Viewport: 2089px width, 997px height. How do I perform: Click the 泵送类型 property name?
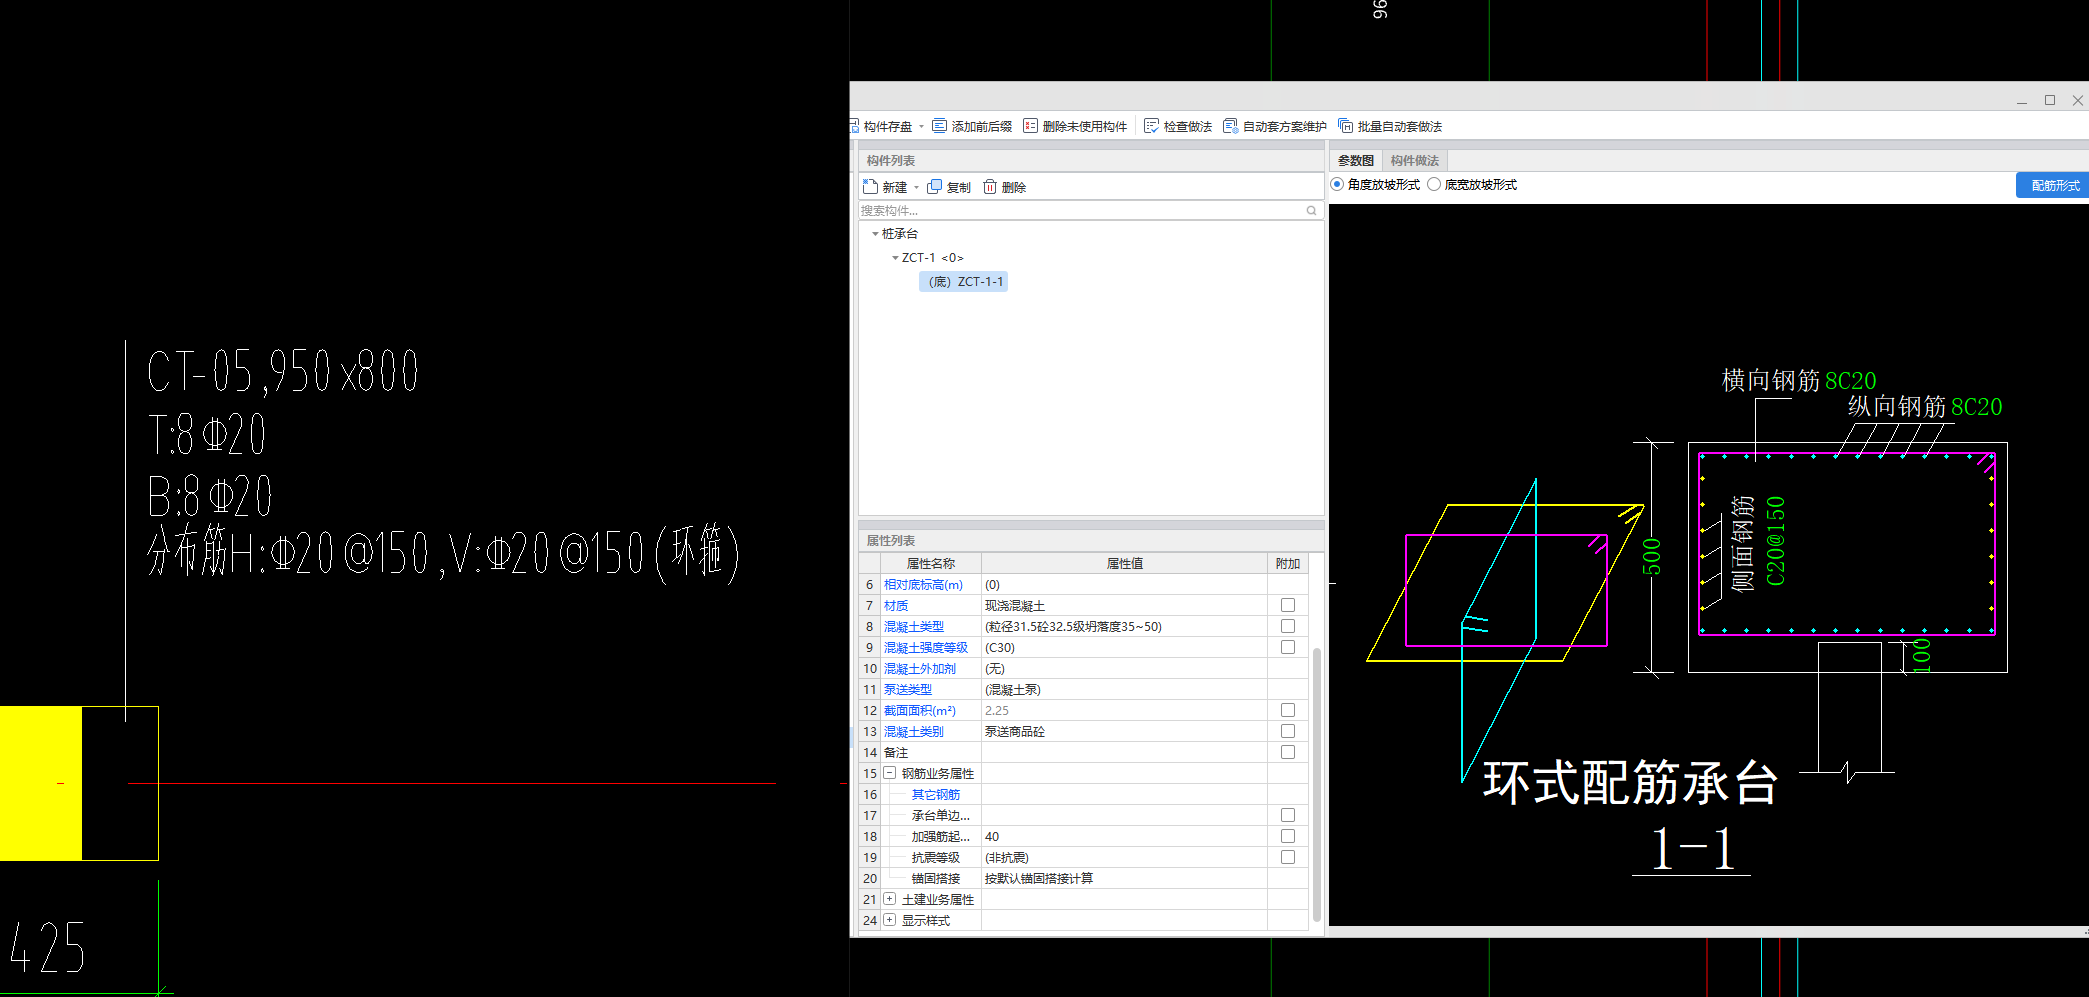click(908, 690)
